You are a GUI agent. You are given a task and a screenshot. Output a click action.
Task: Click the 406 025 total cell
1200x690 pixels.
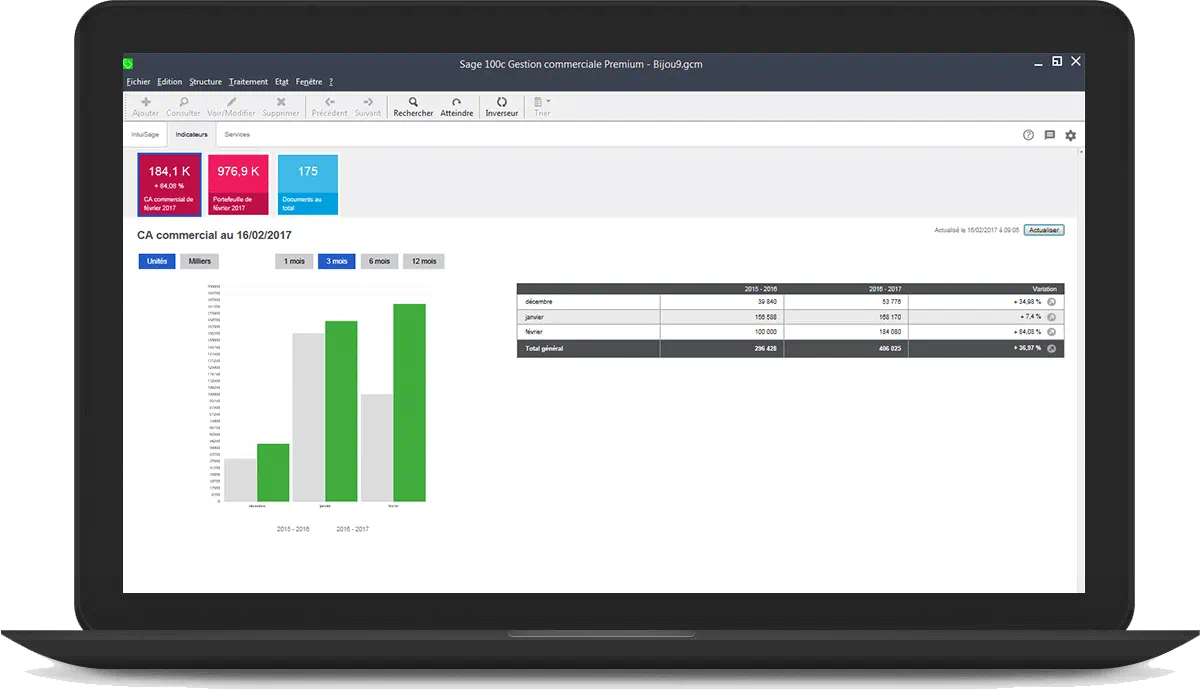(890, 348)
